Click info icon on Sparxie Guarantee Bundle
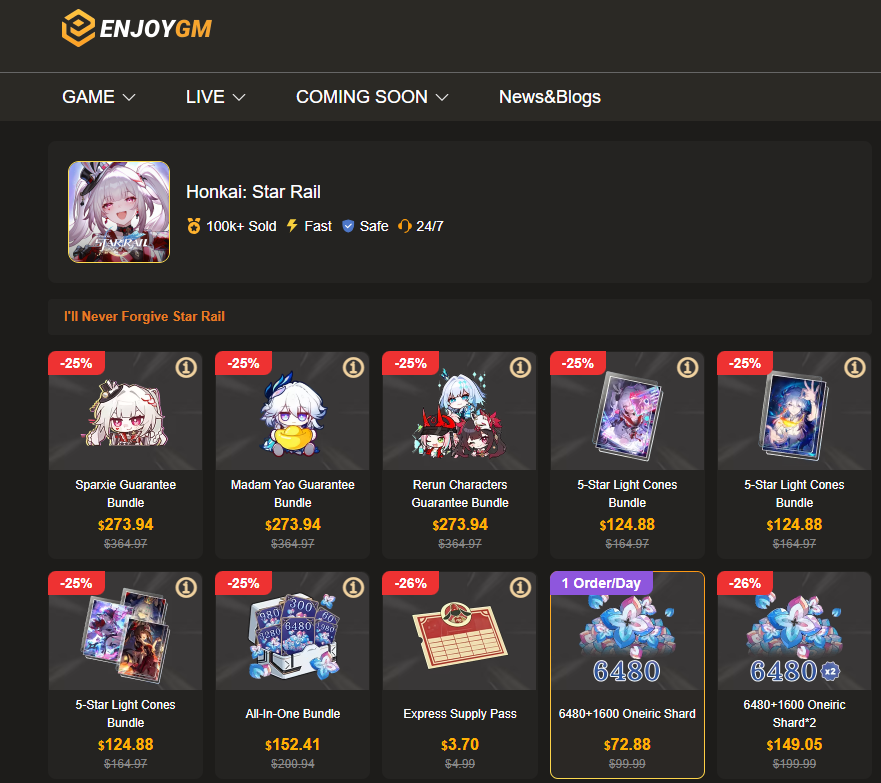 186,367
